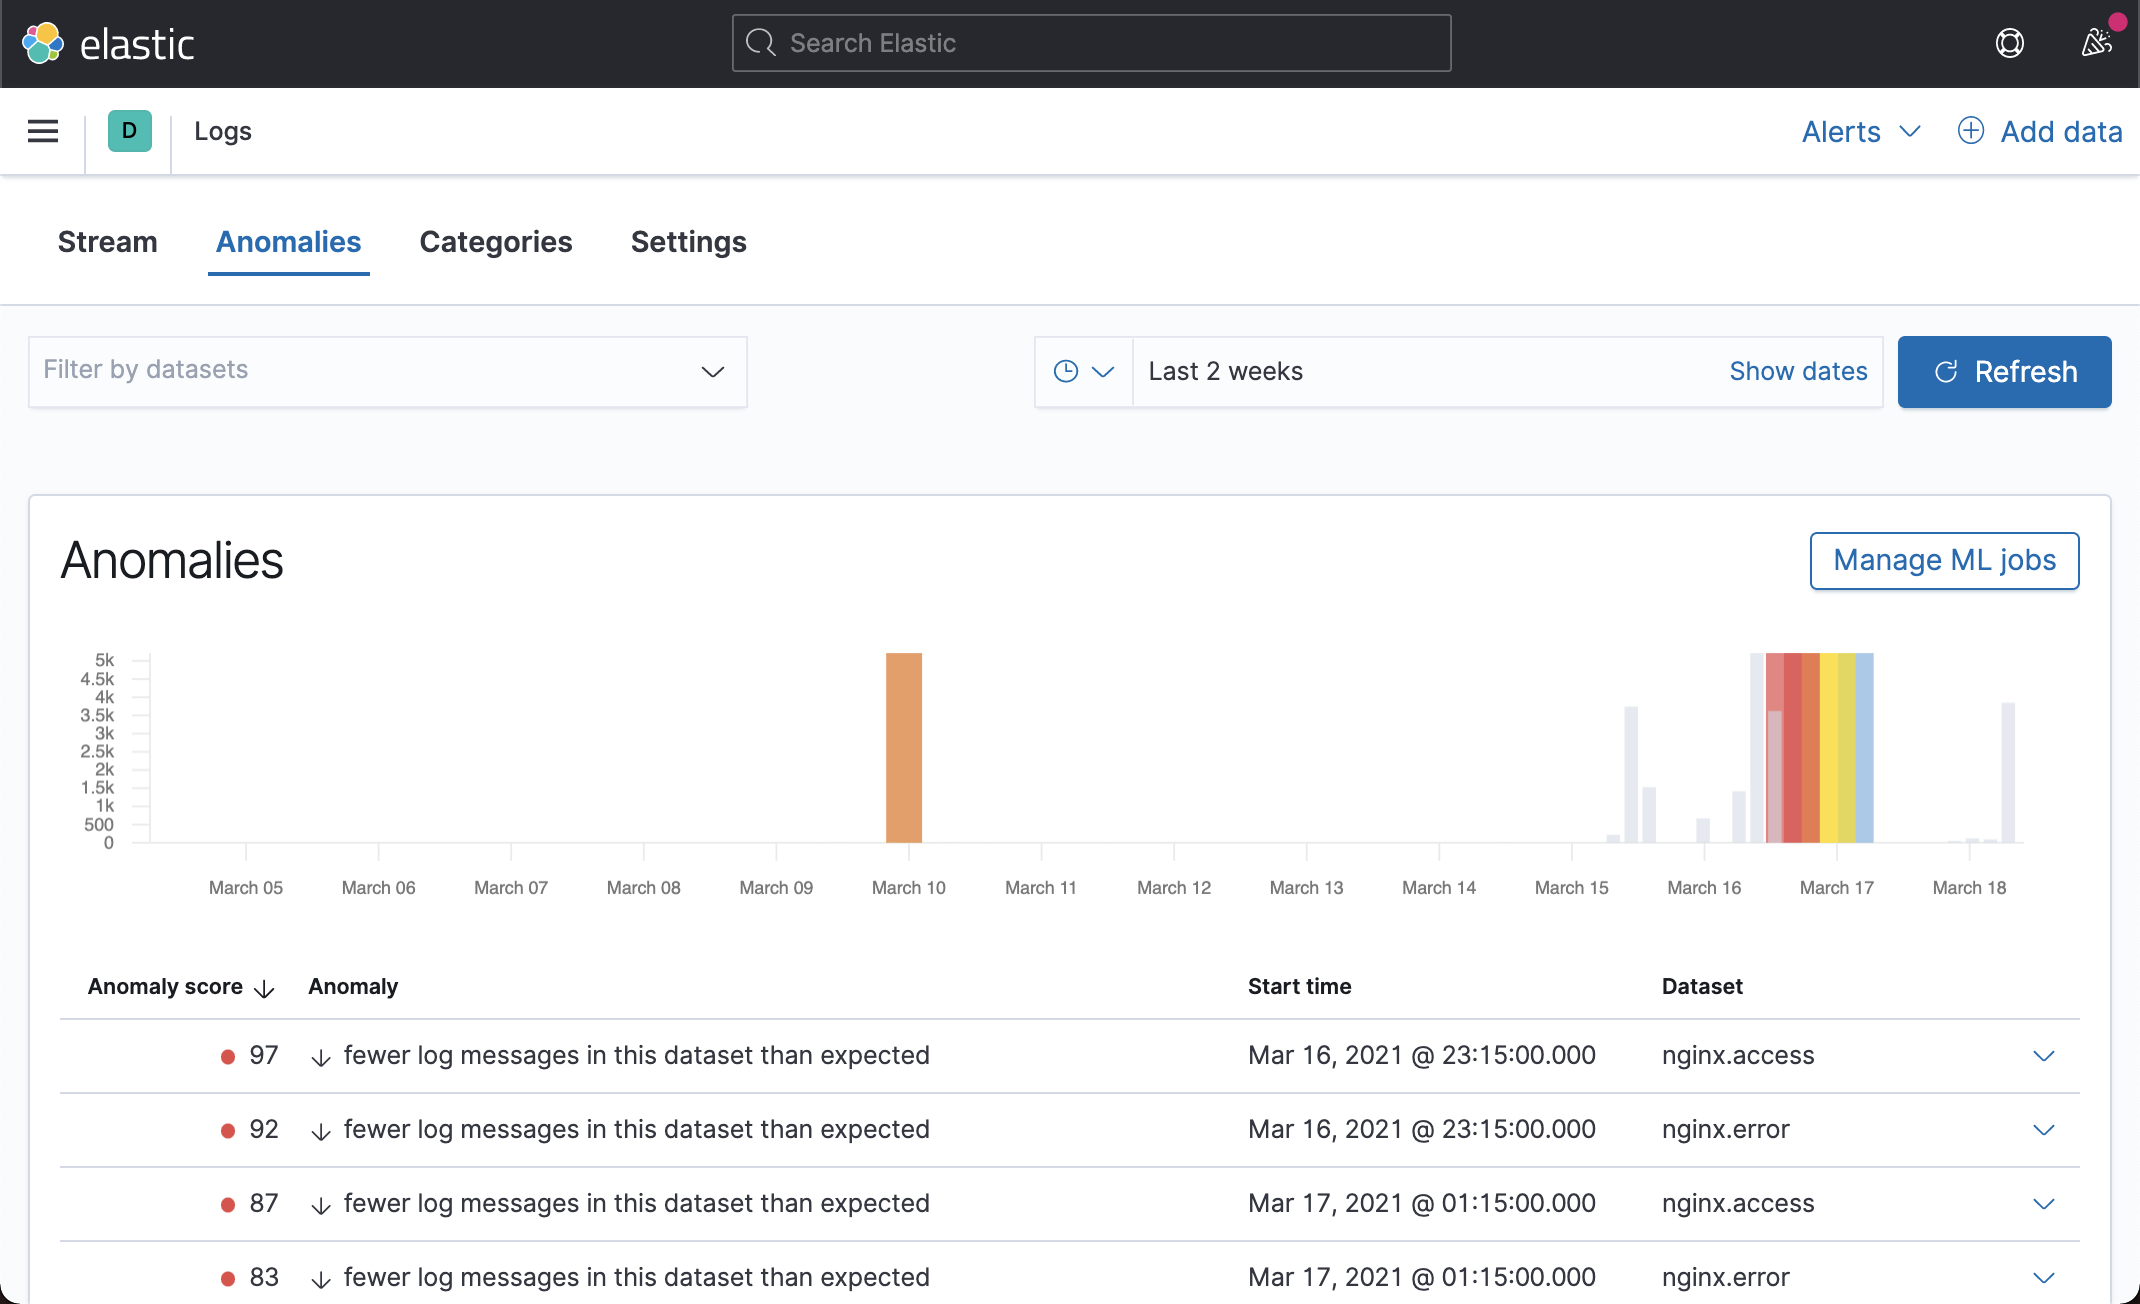Open the help icon in the top bar
The image size is (2140, 1304).
tap(2010, 43)
